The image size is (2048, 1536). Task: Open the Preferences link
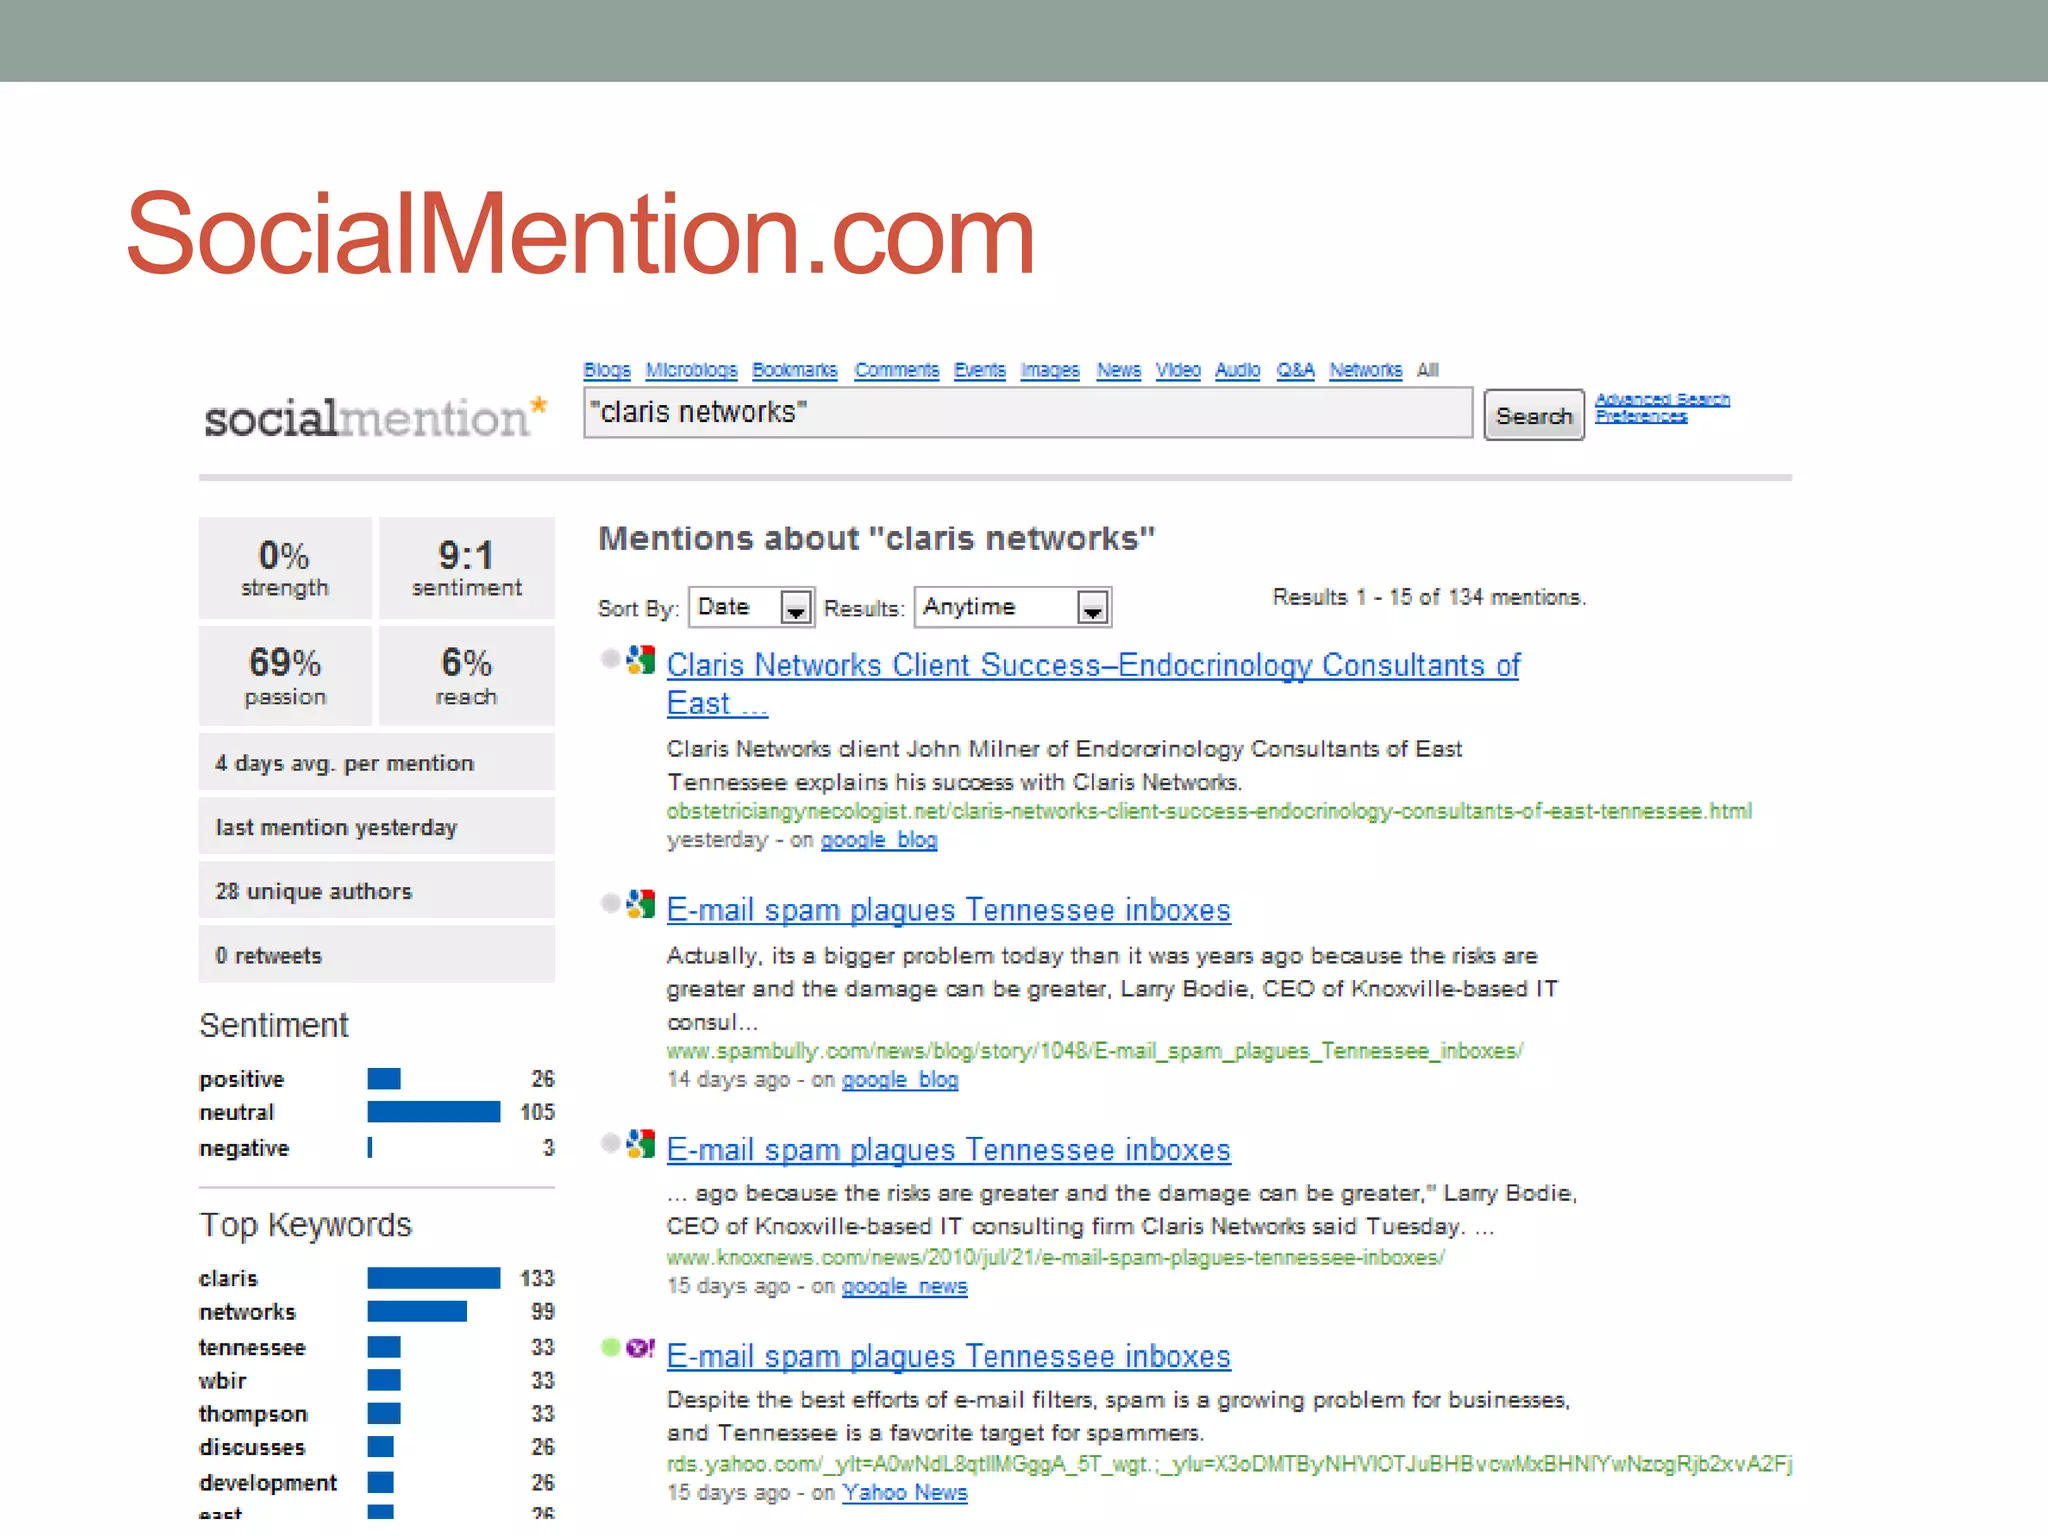coord(1641,416)
